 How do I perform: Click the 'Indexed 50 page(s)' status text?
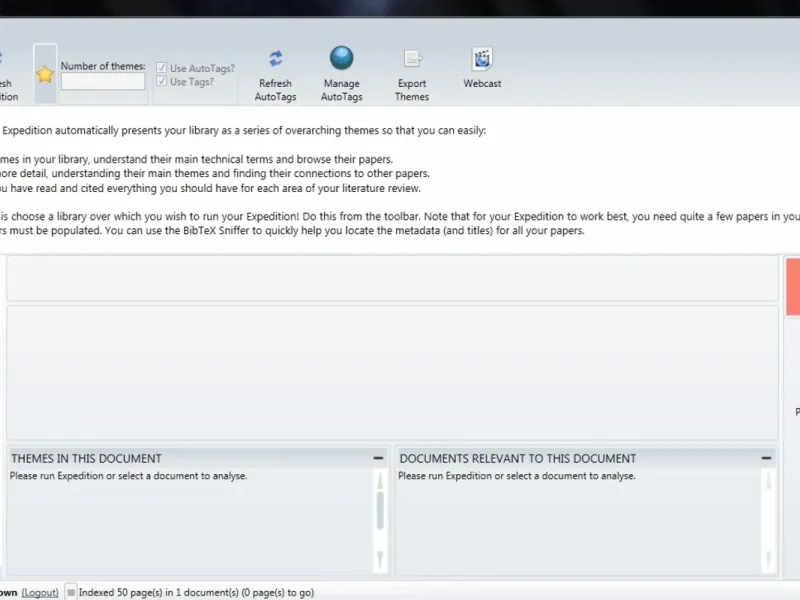tap(196, 592)
